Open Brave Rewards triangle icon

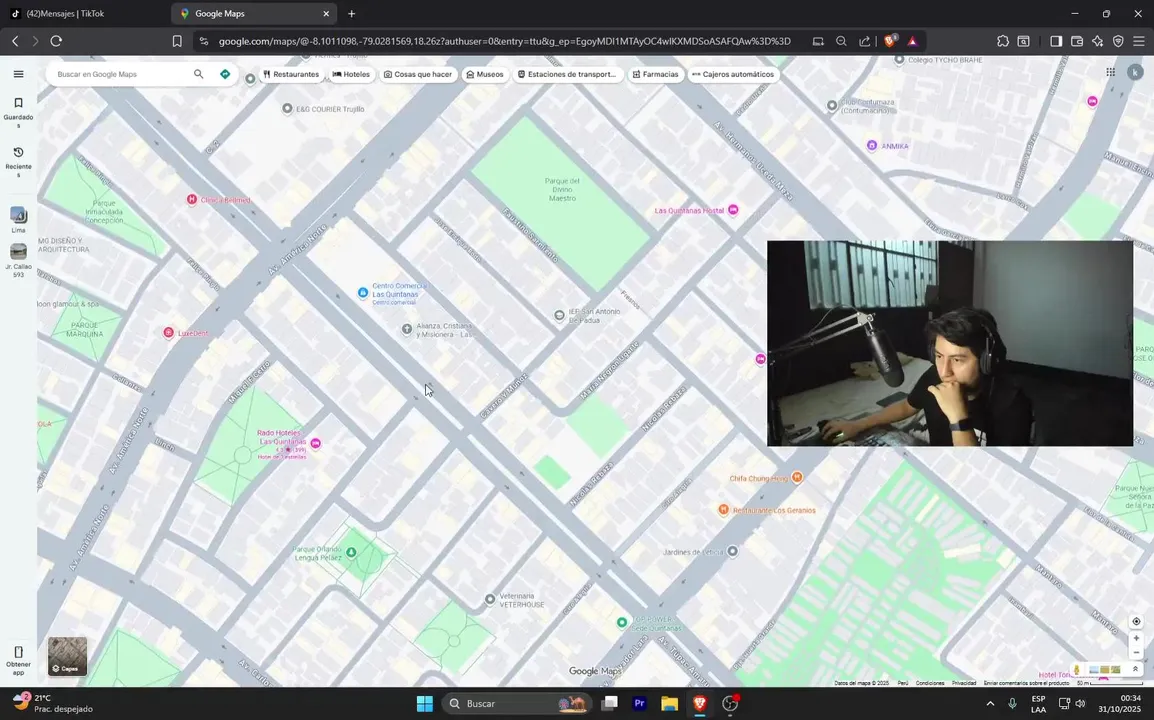913,41
